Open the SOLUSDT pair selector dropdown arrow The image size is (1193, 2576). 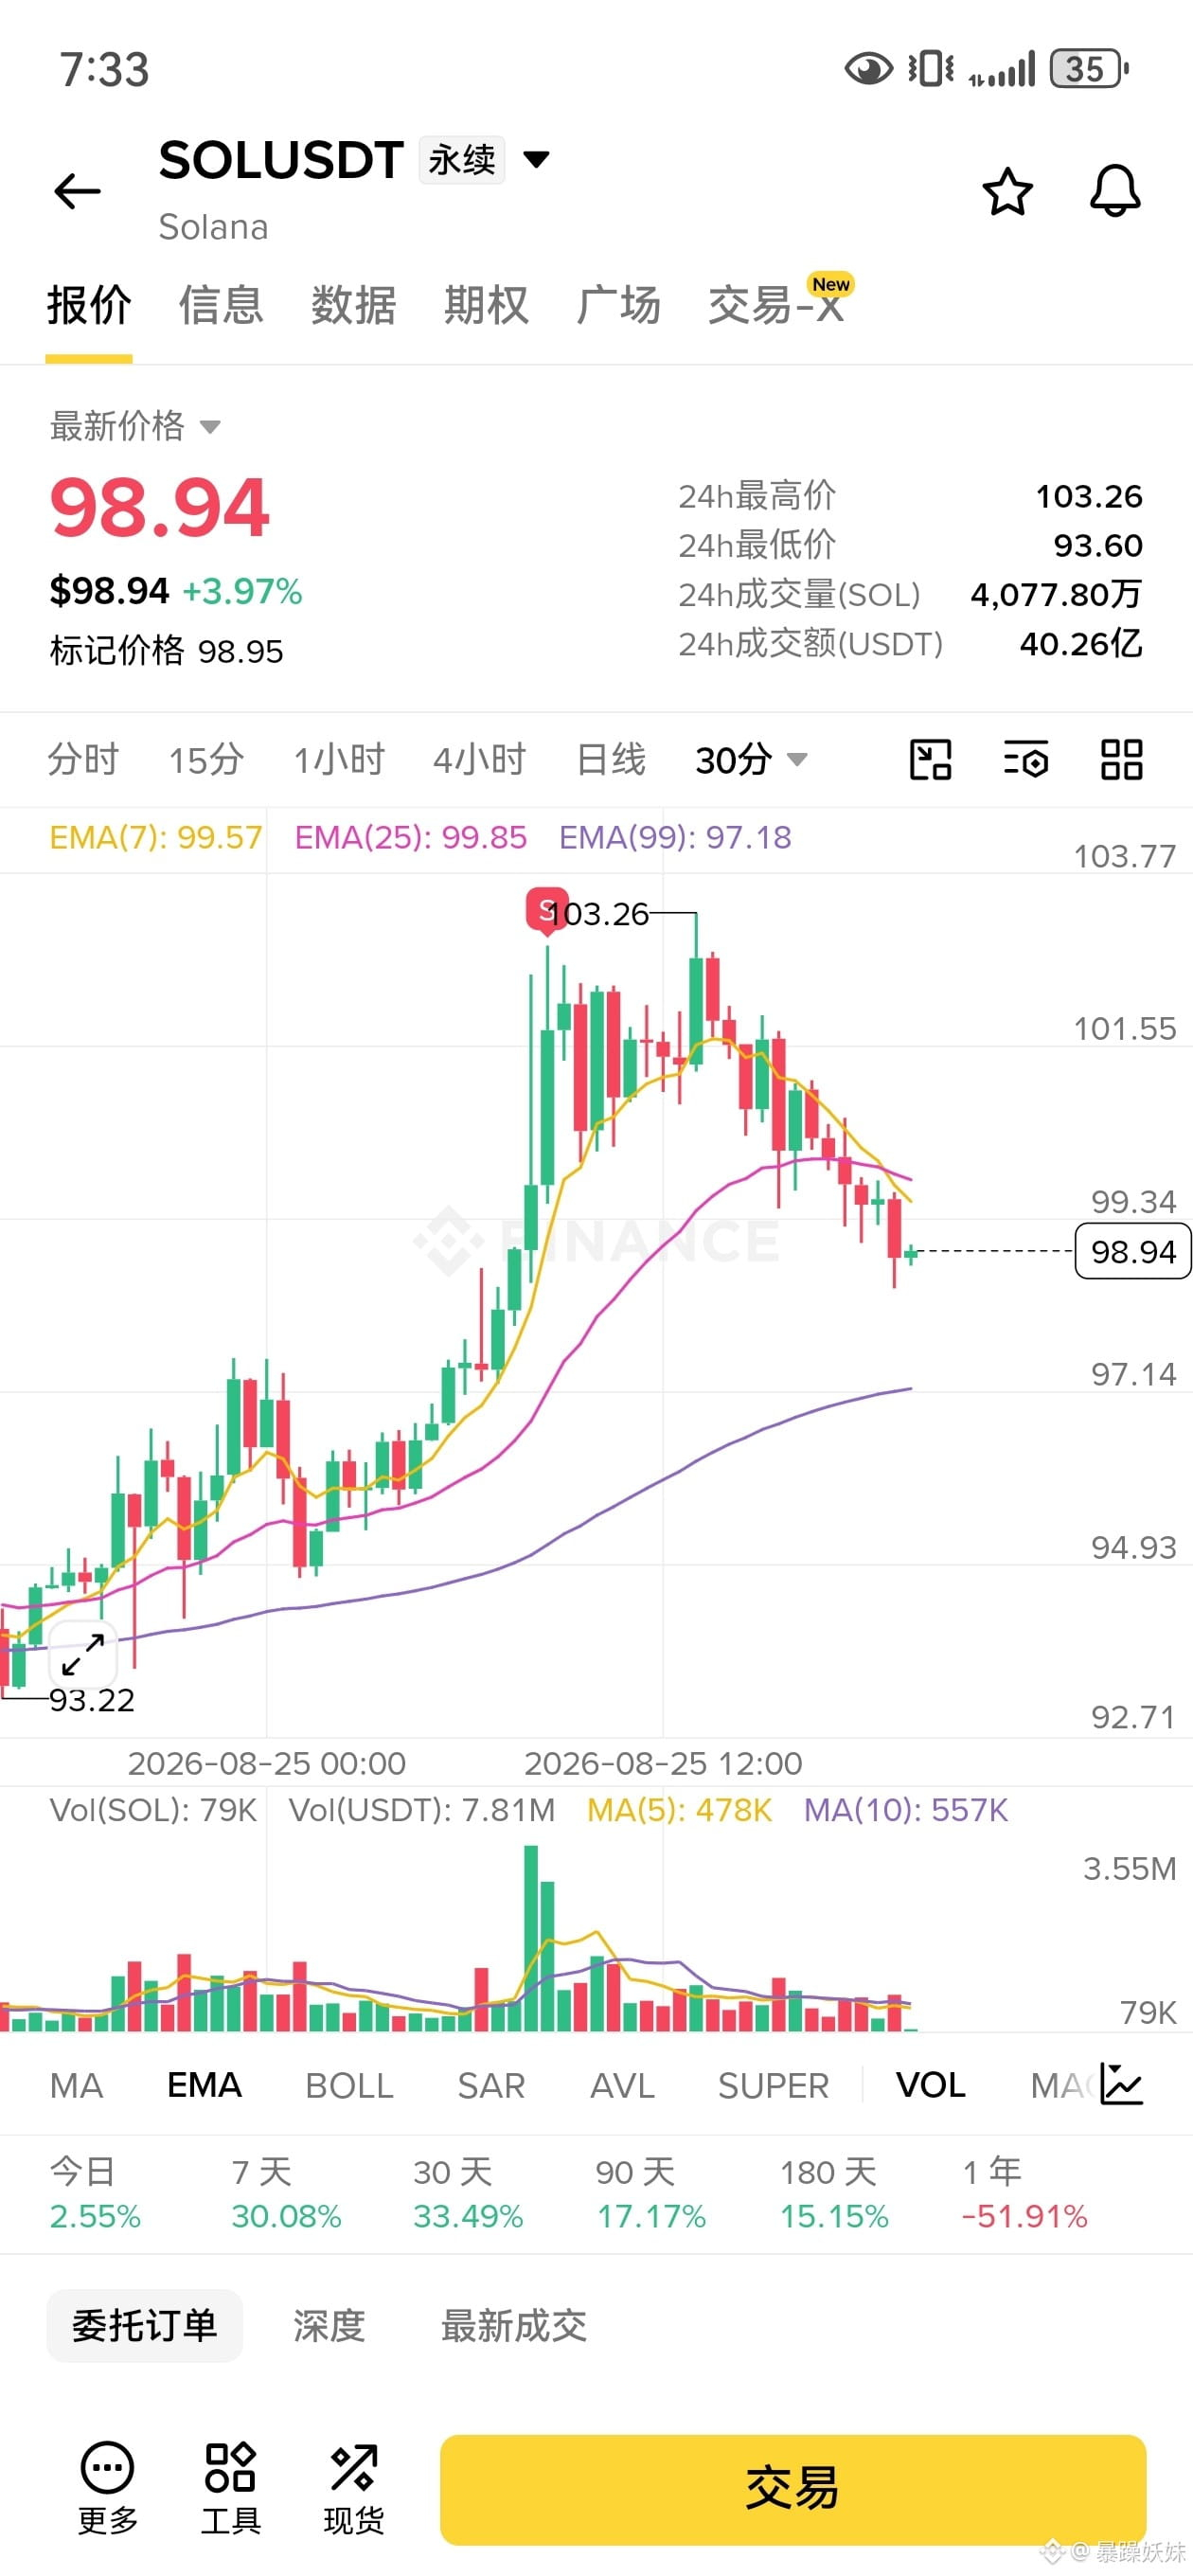pos(537,159)
